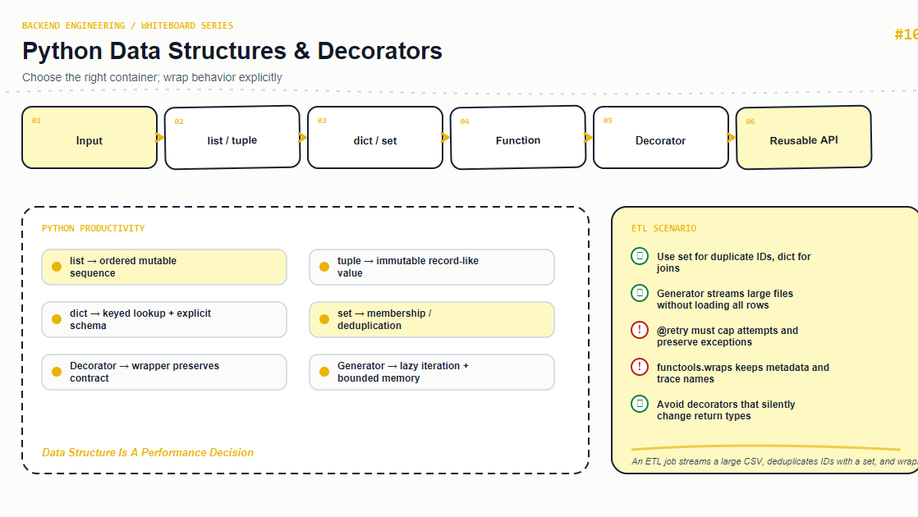Image resolution: width=918 pixels, height=517 pixels.
Task: Click the green check icon for 'Avoid decorators that silently'
Action: 639,403
